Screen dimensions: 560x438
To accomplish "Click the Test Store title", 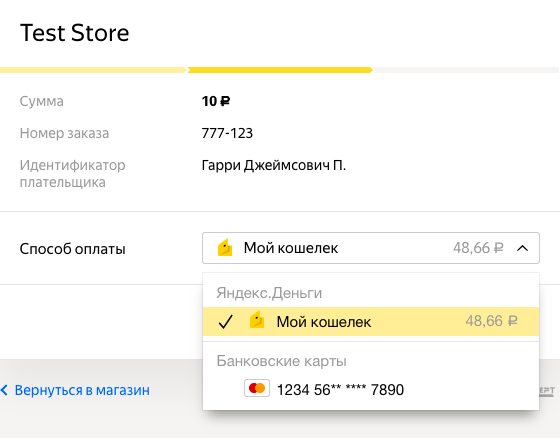I will 74,33.
